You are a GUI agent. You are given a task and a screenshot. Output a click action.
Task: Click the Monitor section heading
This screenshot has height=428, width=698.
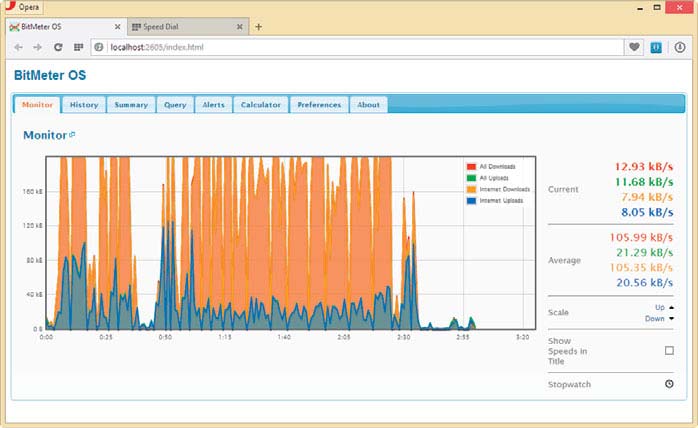tap(45, 135)
